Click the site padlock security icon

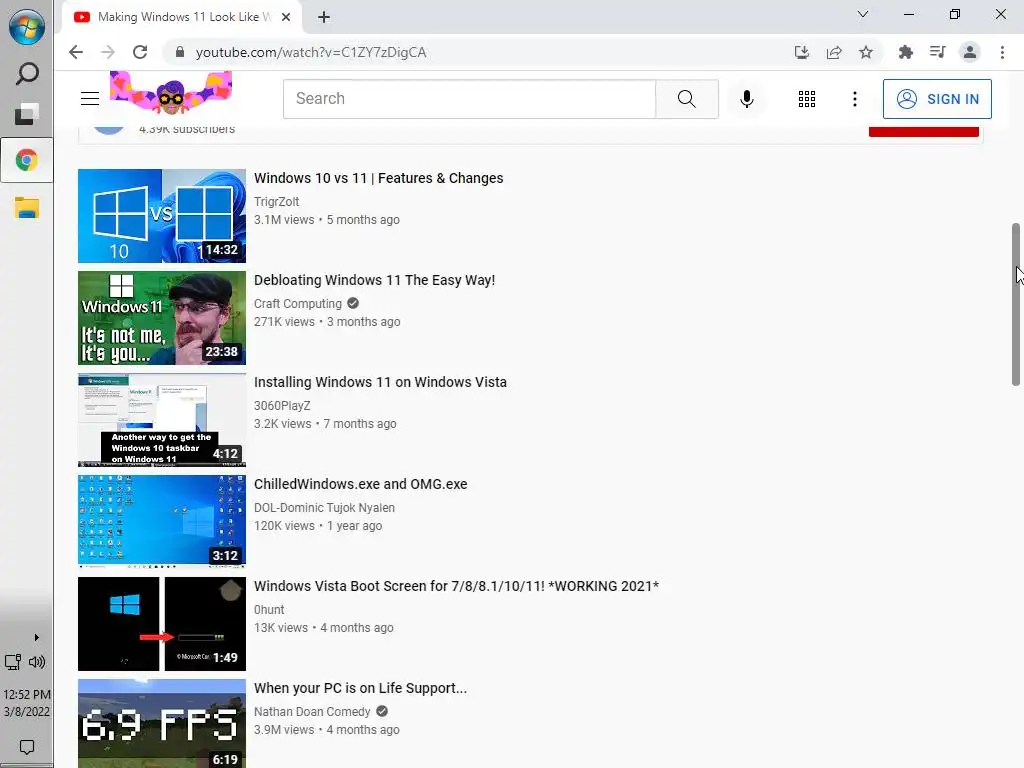(x=180, y=52)
